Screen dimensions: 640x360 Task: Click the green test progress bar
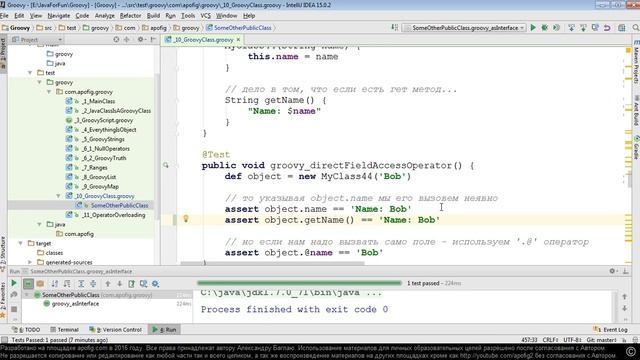click(299, 283)
